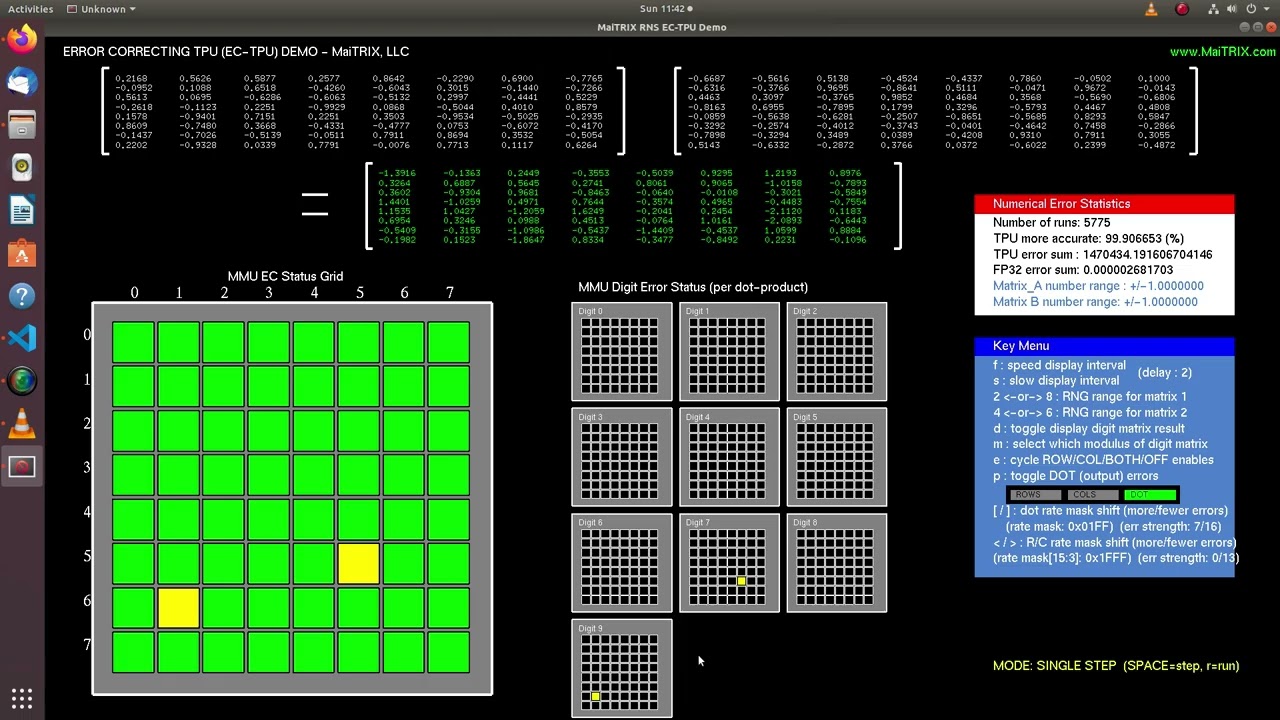Click 'toggle display digit matrix result' entry
The width and height of the screenshot is (1280, 720).
1089,429
